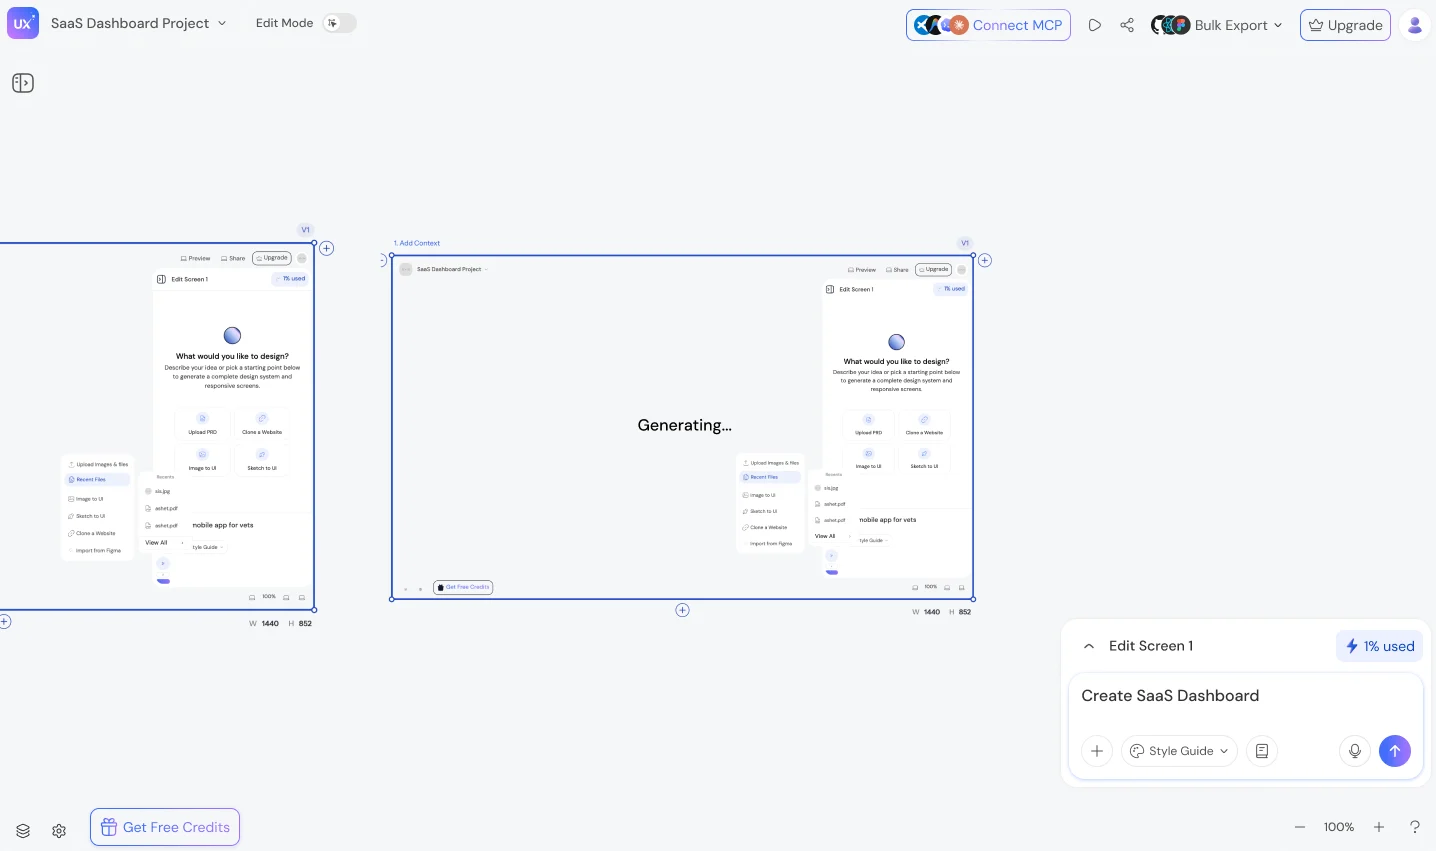
Task: Click the plus icon beside the left frame's top corner
Action: pos(327,248)
